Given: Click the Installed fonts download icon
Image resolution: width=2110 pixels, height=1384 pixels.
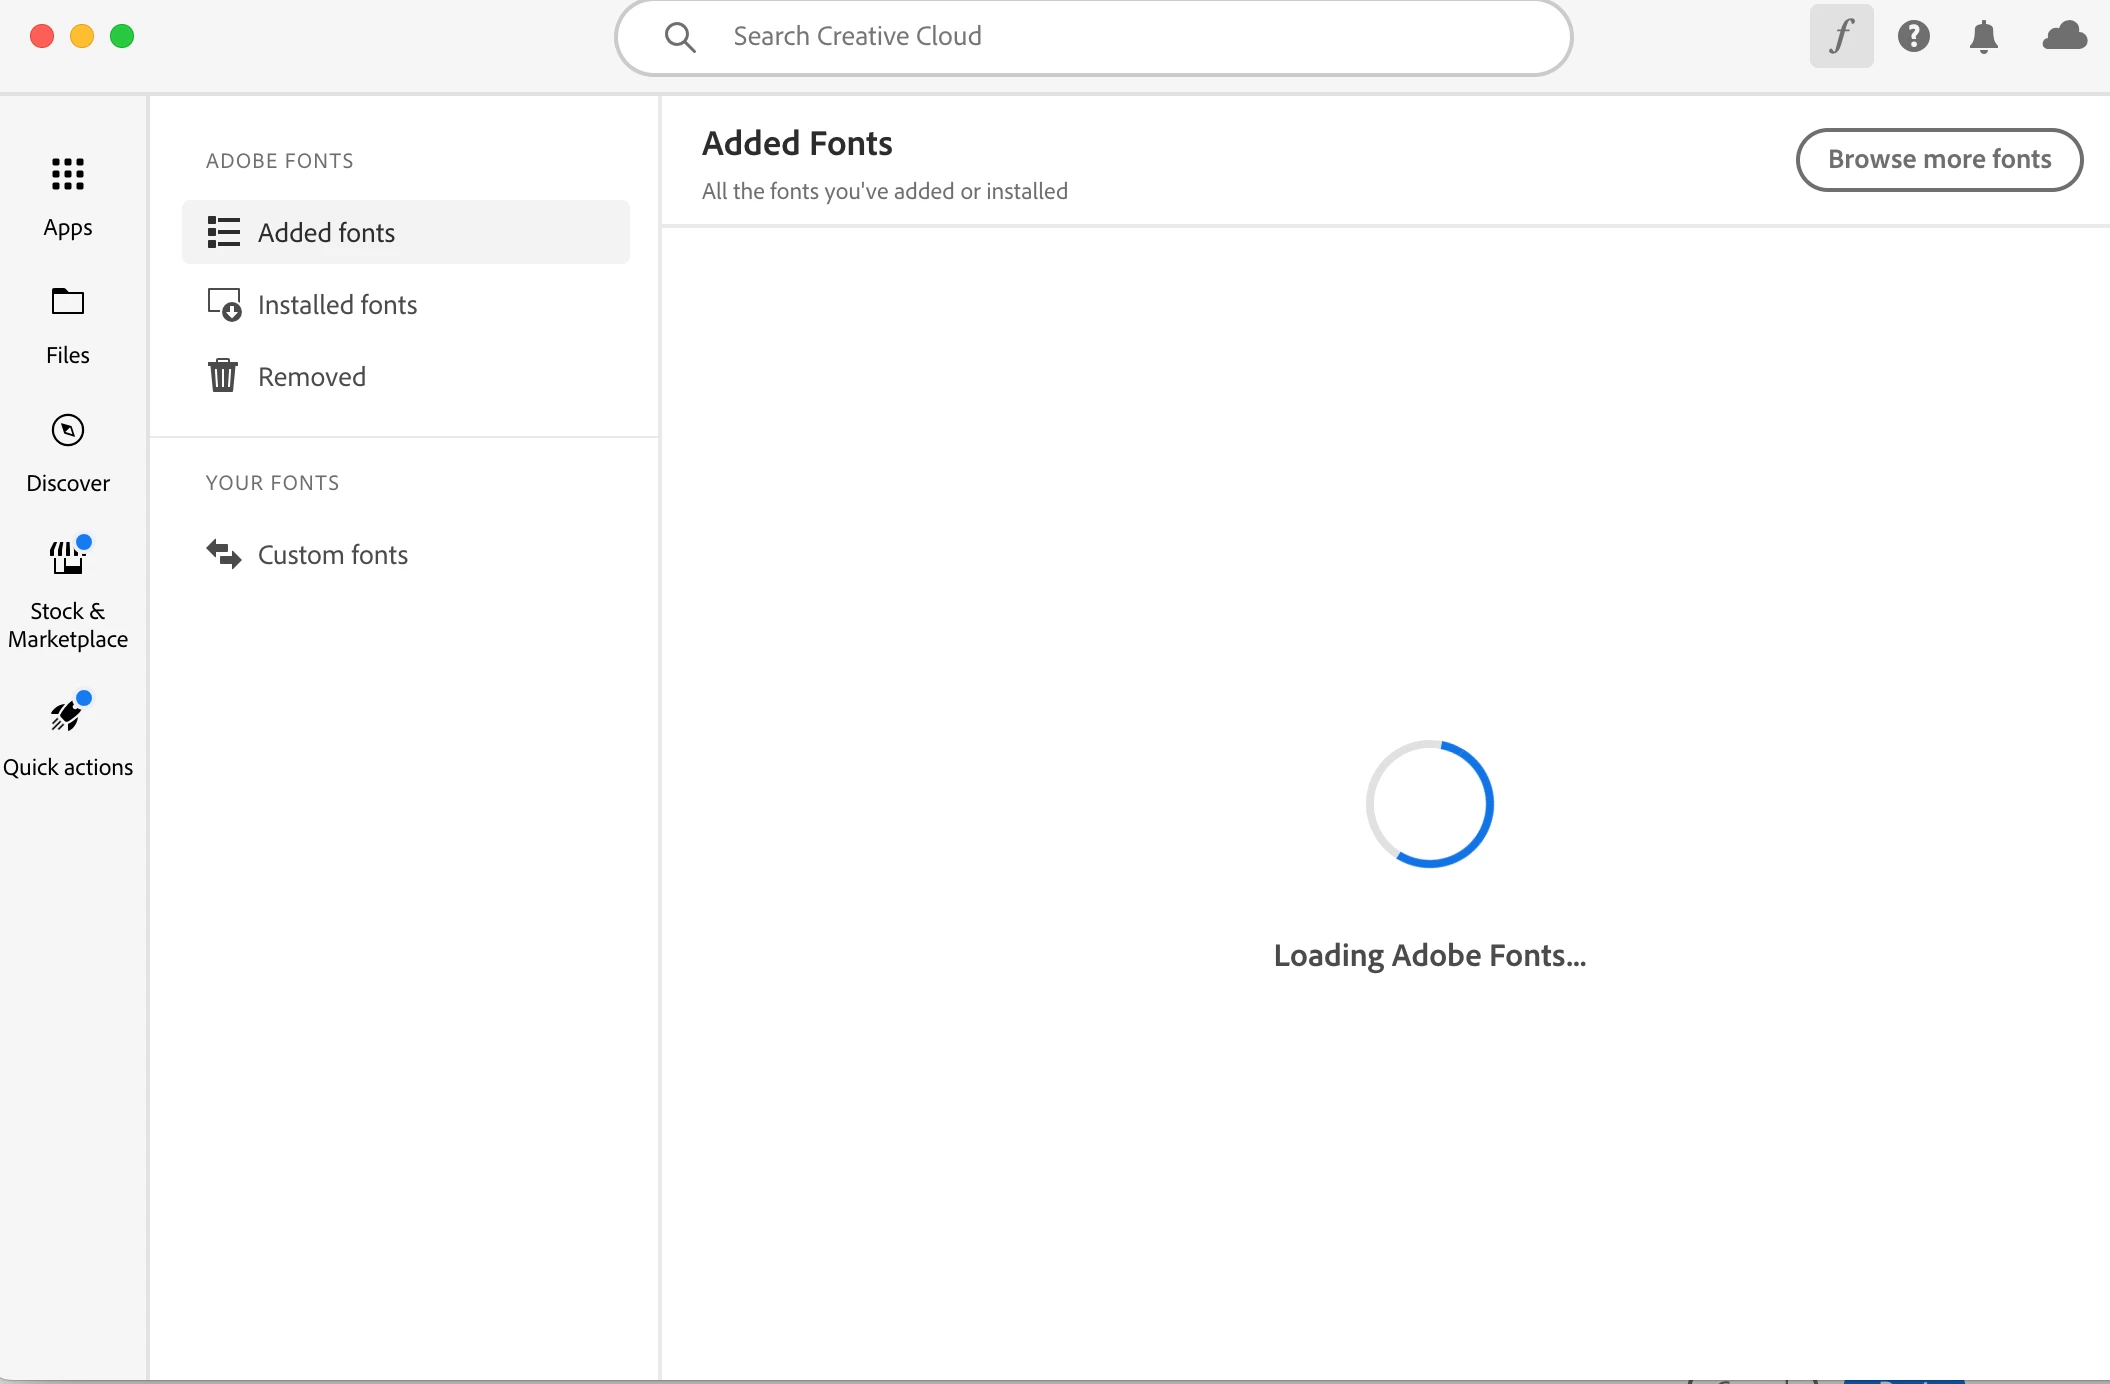Looking at the screenshot, I should (224, 304).
